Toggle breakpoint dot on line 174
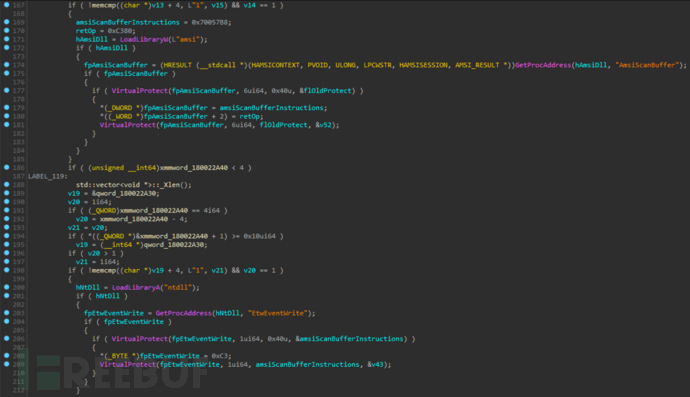This screenshot has height=397, width=690. click(x=7, y=65)
